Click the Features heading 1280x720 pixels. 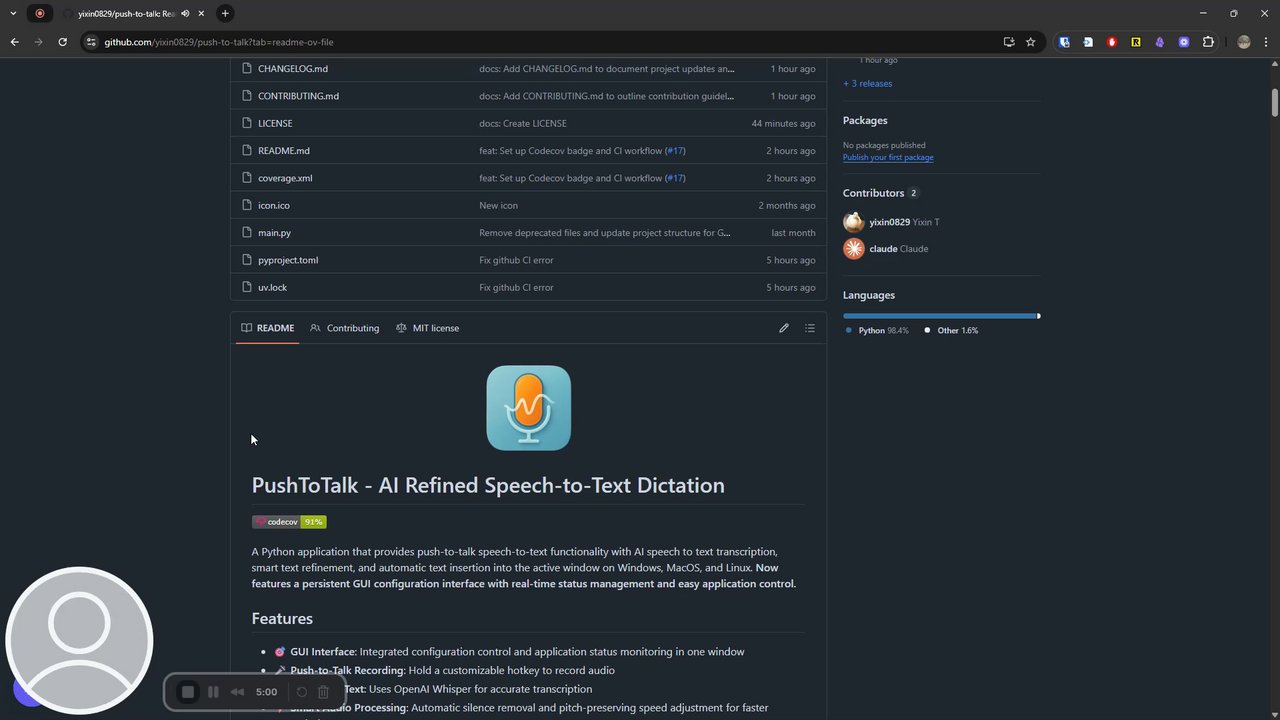[282, 619]
